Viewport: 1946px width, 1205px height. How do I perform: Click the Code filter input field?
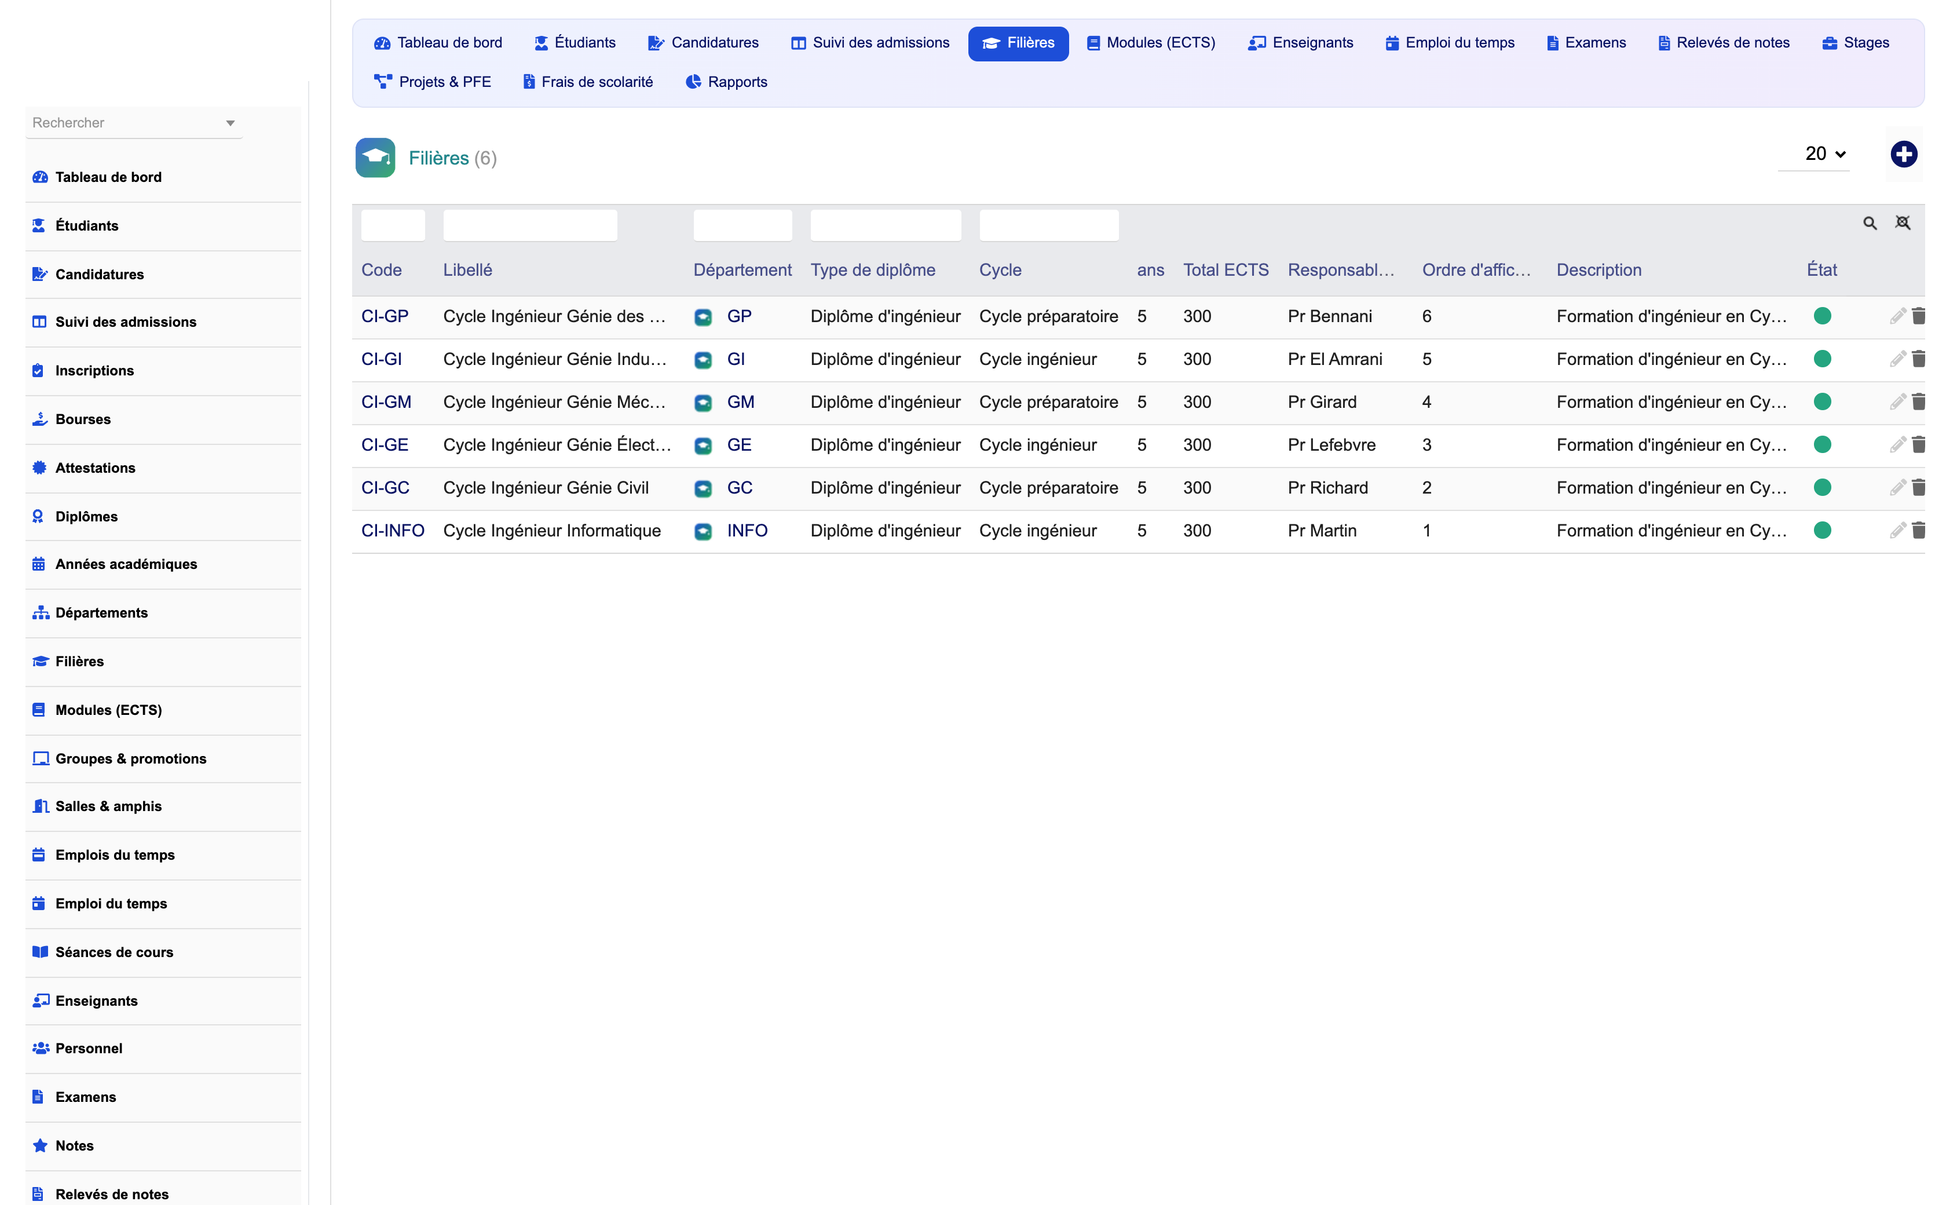pos(393,225)
